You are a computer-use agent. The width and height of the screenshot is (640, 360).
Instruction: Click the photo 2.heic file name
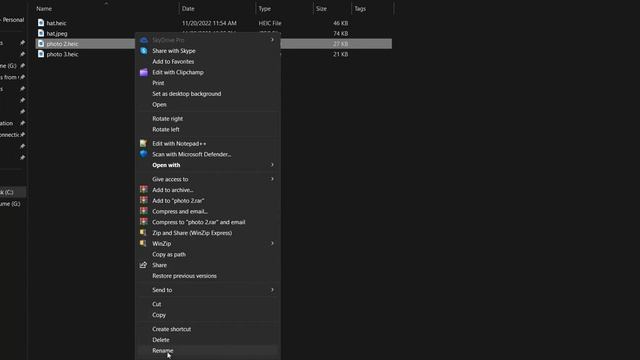[x=62, y=44]
